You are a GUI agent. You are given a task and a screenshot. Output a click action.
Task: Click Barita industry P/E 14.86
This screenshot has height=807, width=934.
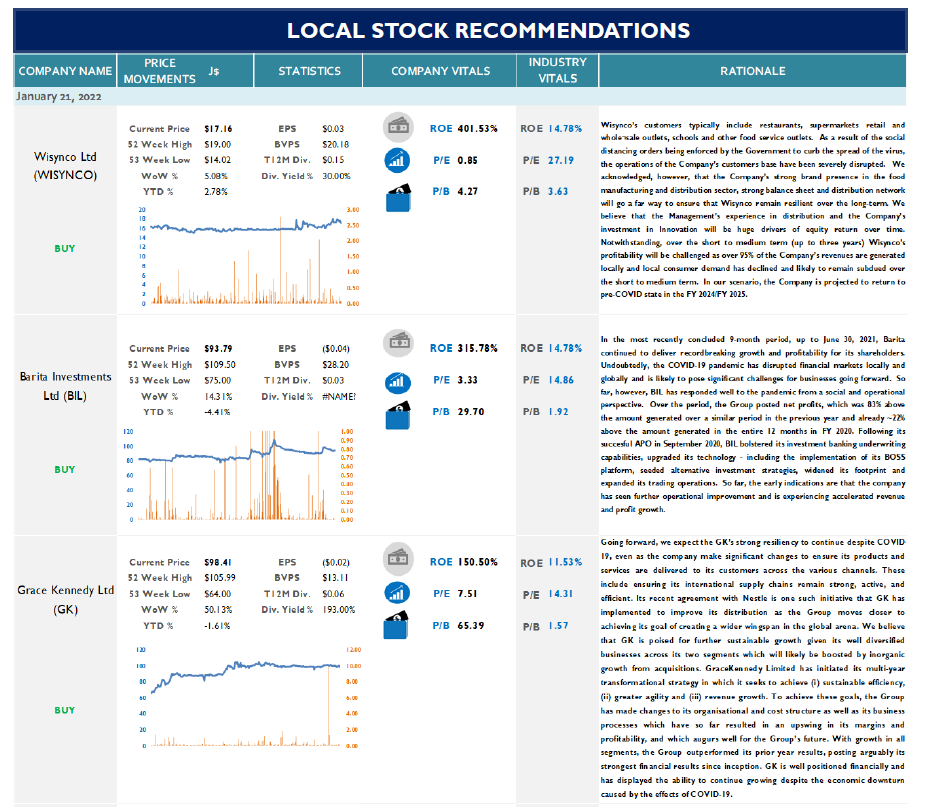(x=561, y=380)
